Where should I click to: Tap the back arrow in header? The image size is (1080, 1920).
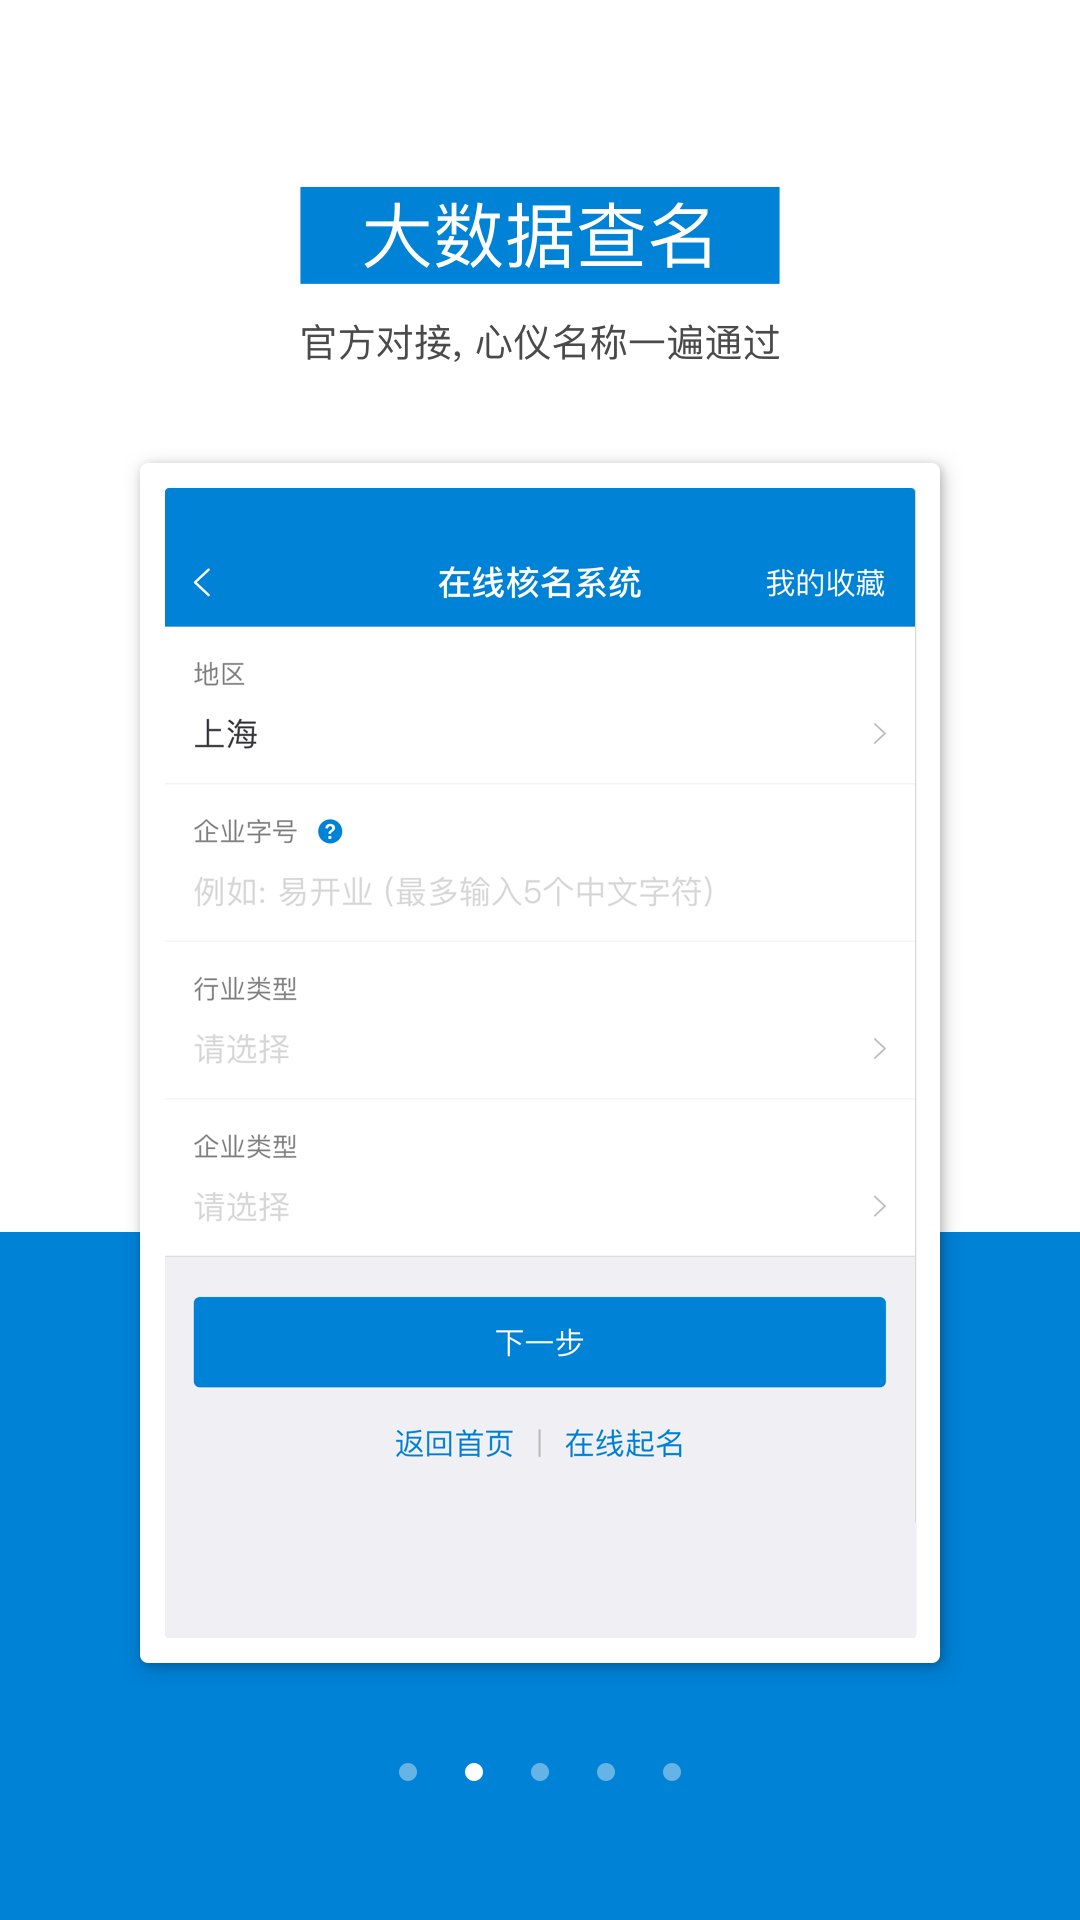click(202, 582)
